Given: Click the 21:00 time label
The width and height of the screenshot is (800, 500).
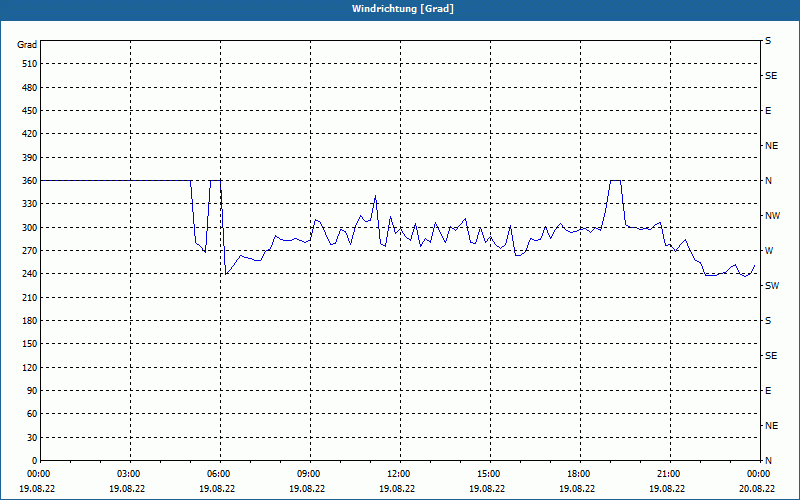Looking at the screenshot, I should 668,474.
